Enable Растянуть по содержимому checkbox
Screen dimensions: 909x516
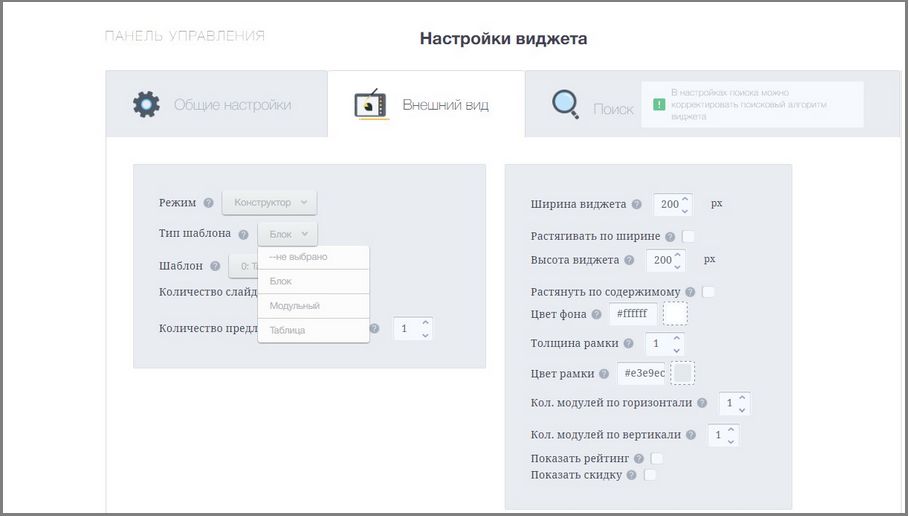[x=708, y=292]
